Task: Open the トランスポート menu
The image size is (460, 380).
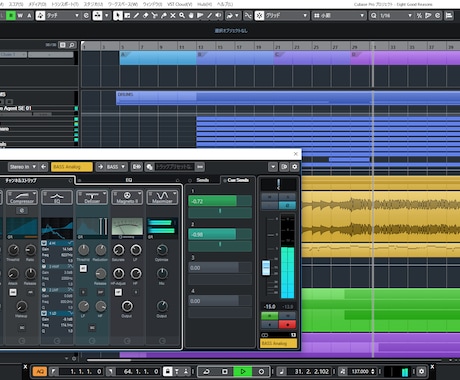Action: click(65, 4)
